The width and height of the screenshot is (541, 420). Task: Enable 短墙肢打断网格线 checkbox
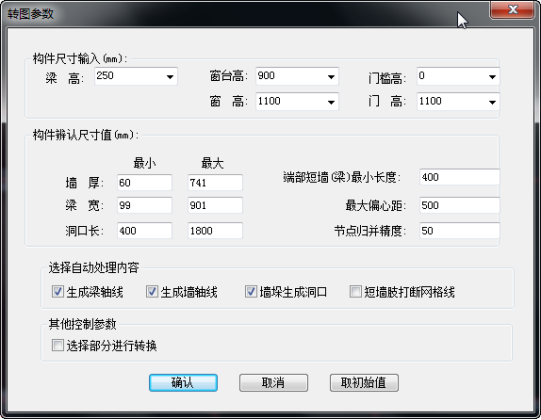click(355, 292)
